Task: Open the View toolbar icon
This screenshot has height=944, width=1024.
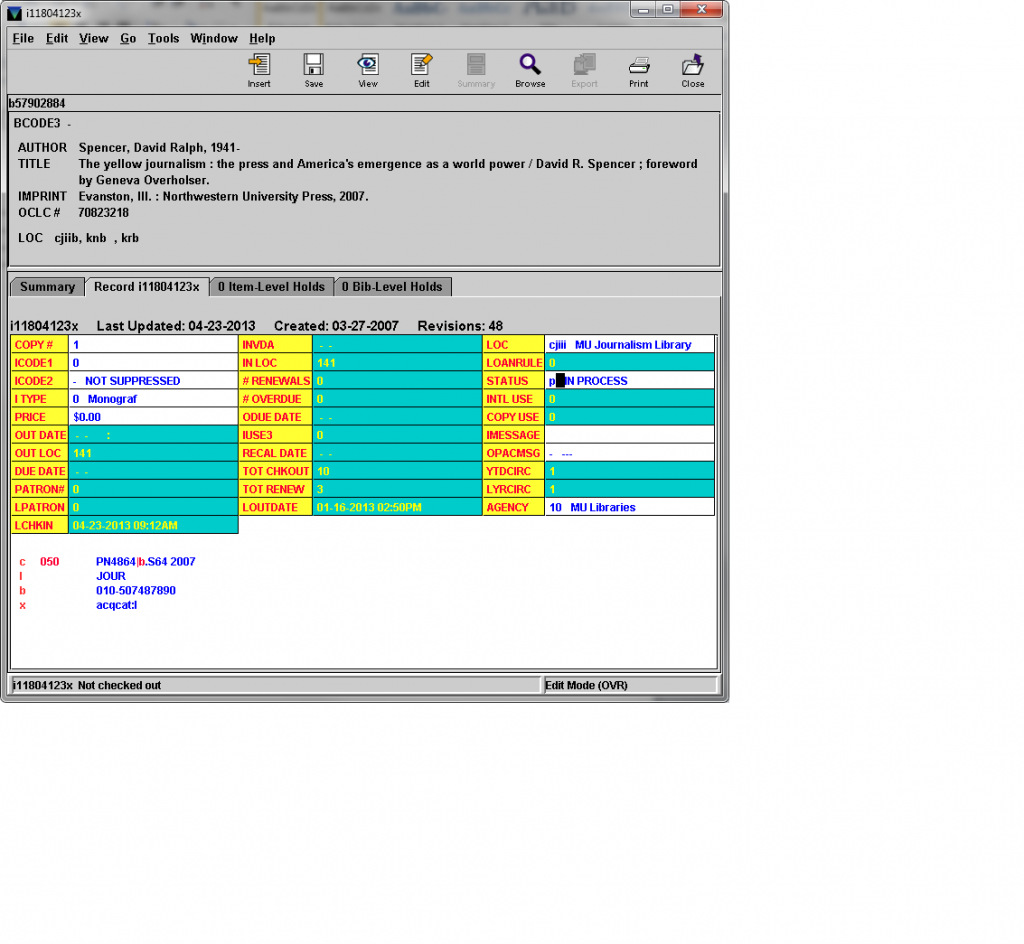Action: click(368, 70)
